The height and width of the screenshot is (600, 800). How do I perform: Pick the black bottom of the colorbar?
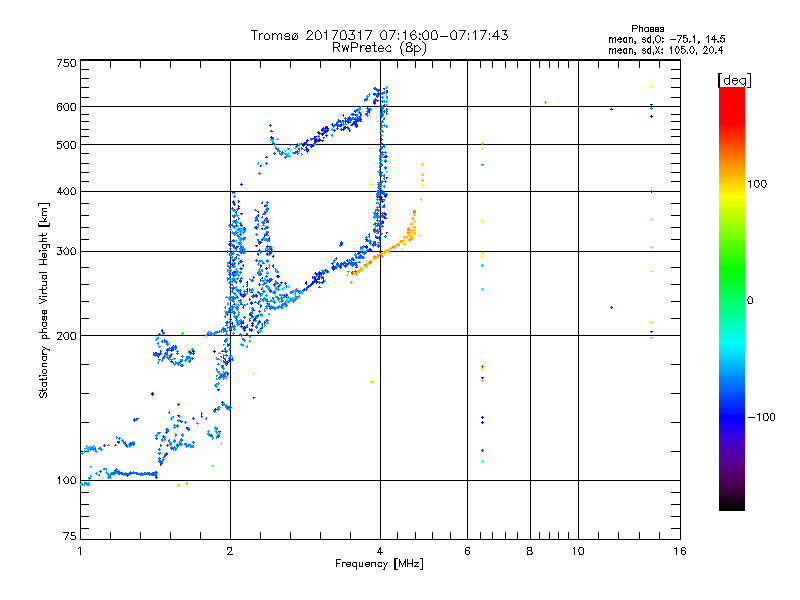coord(731,505)
